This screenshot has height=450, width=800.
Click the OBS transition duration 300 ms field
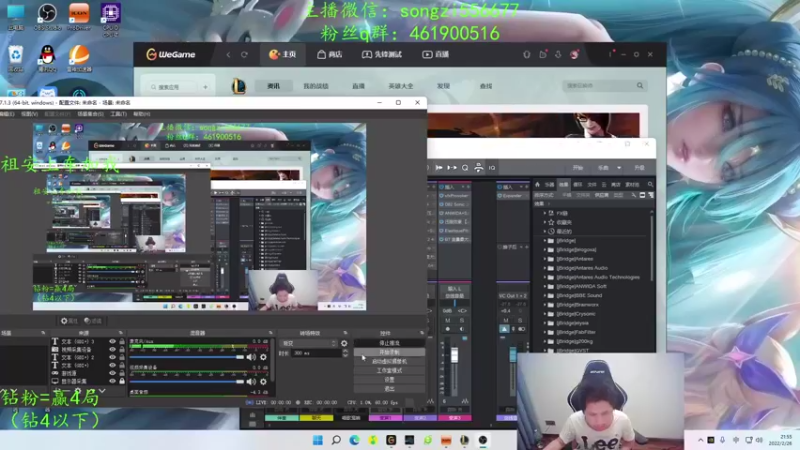point(315,353)
